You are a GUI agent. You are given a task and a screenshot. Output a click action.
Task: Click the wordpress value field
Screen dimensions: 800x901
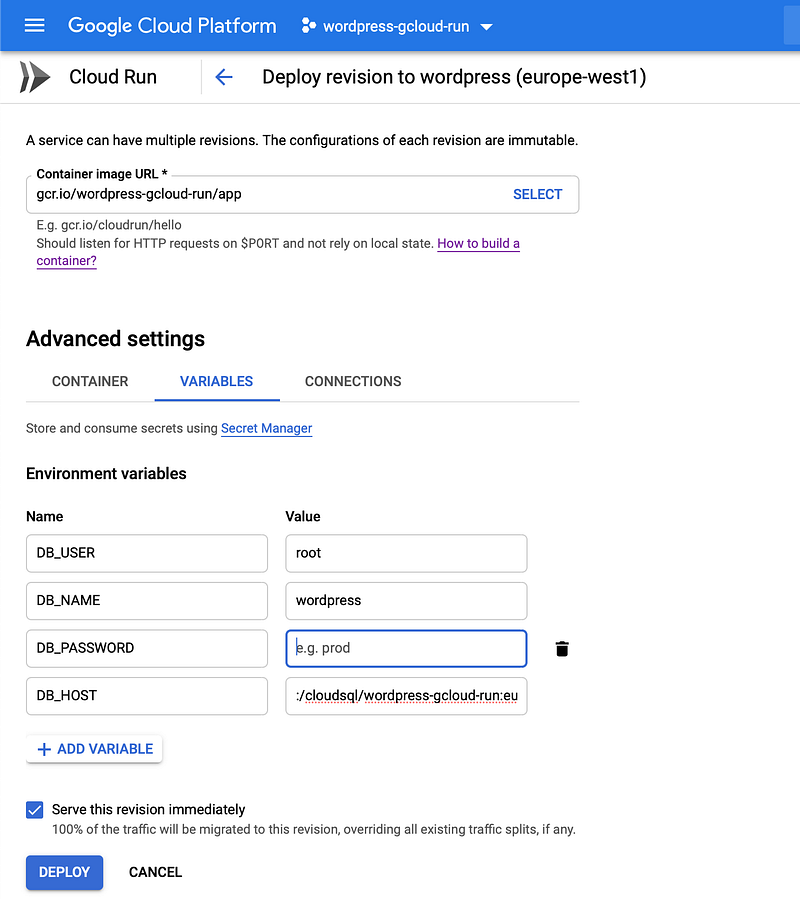click(x=406, y=601)
